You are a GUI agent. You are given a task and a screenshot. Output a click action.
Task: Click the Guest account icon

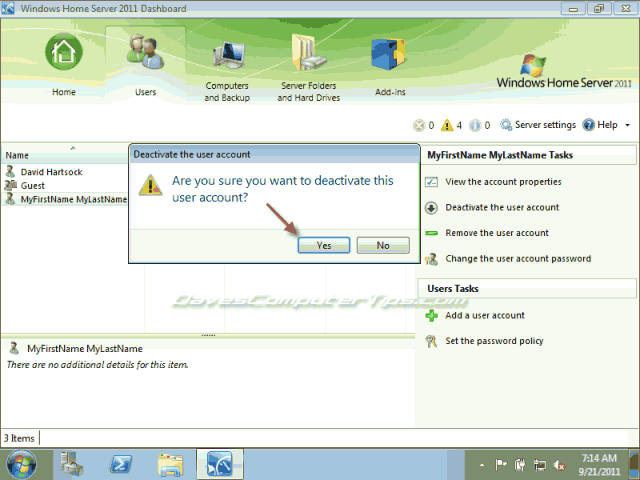(10, 185)
